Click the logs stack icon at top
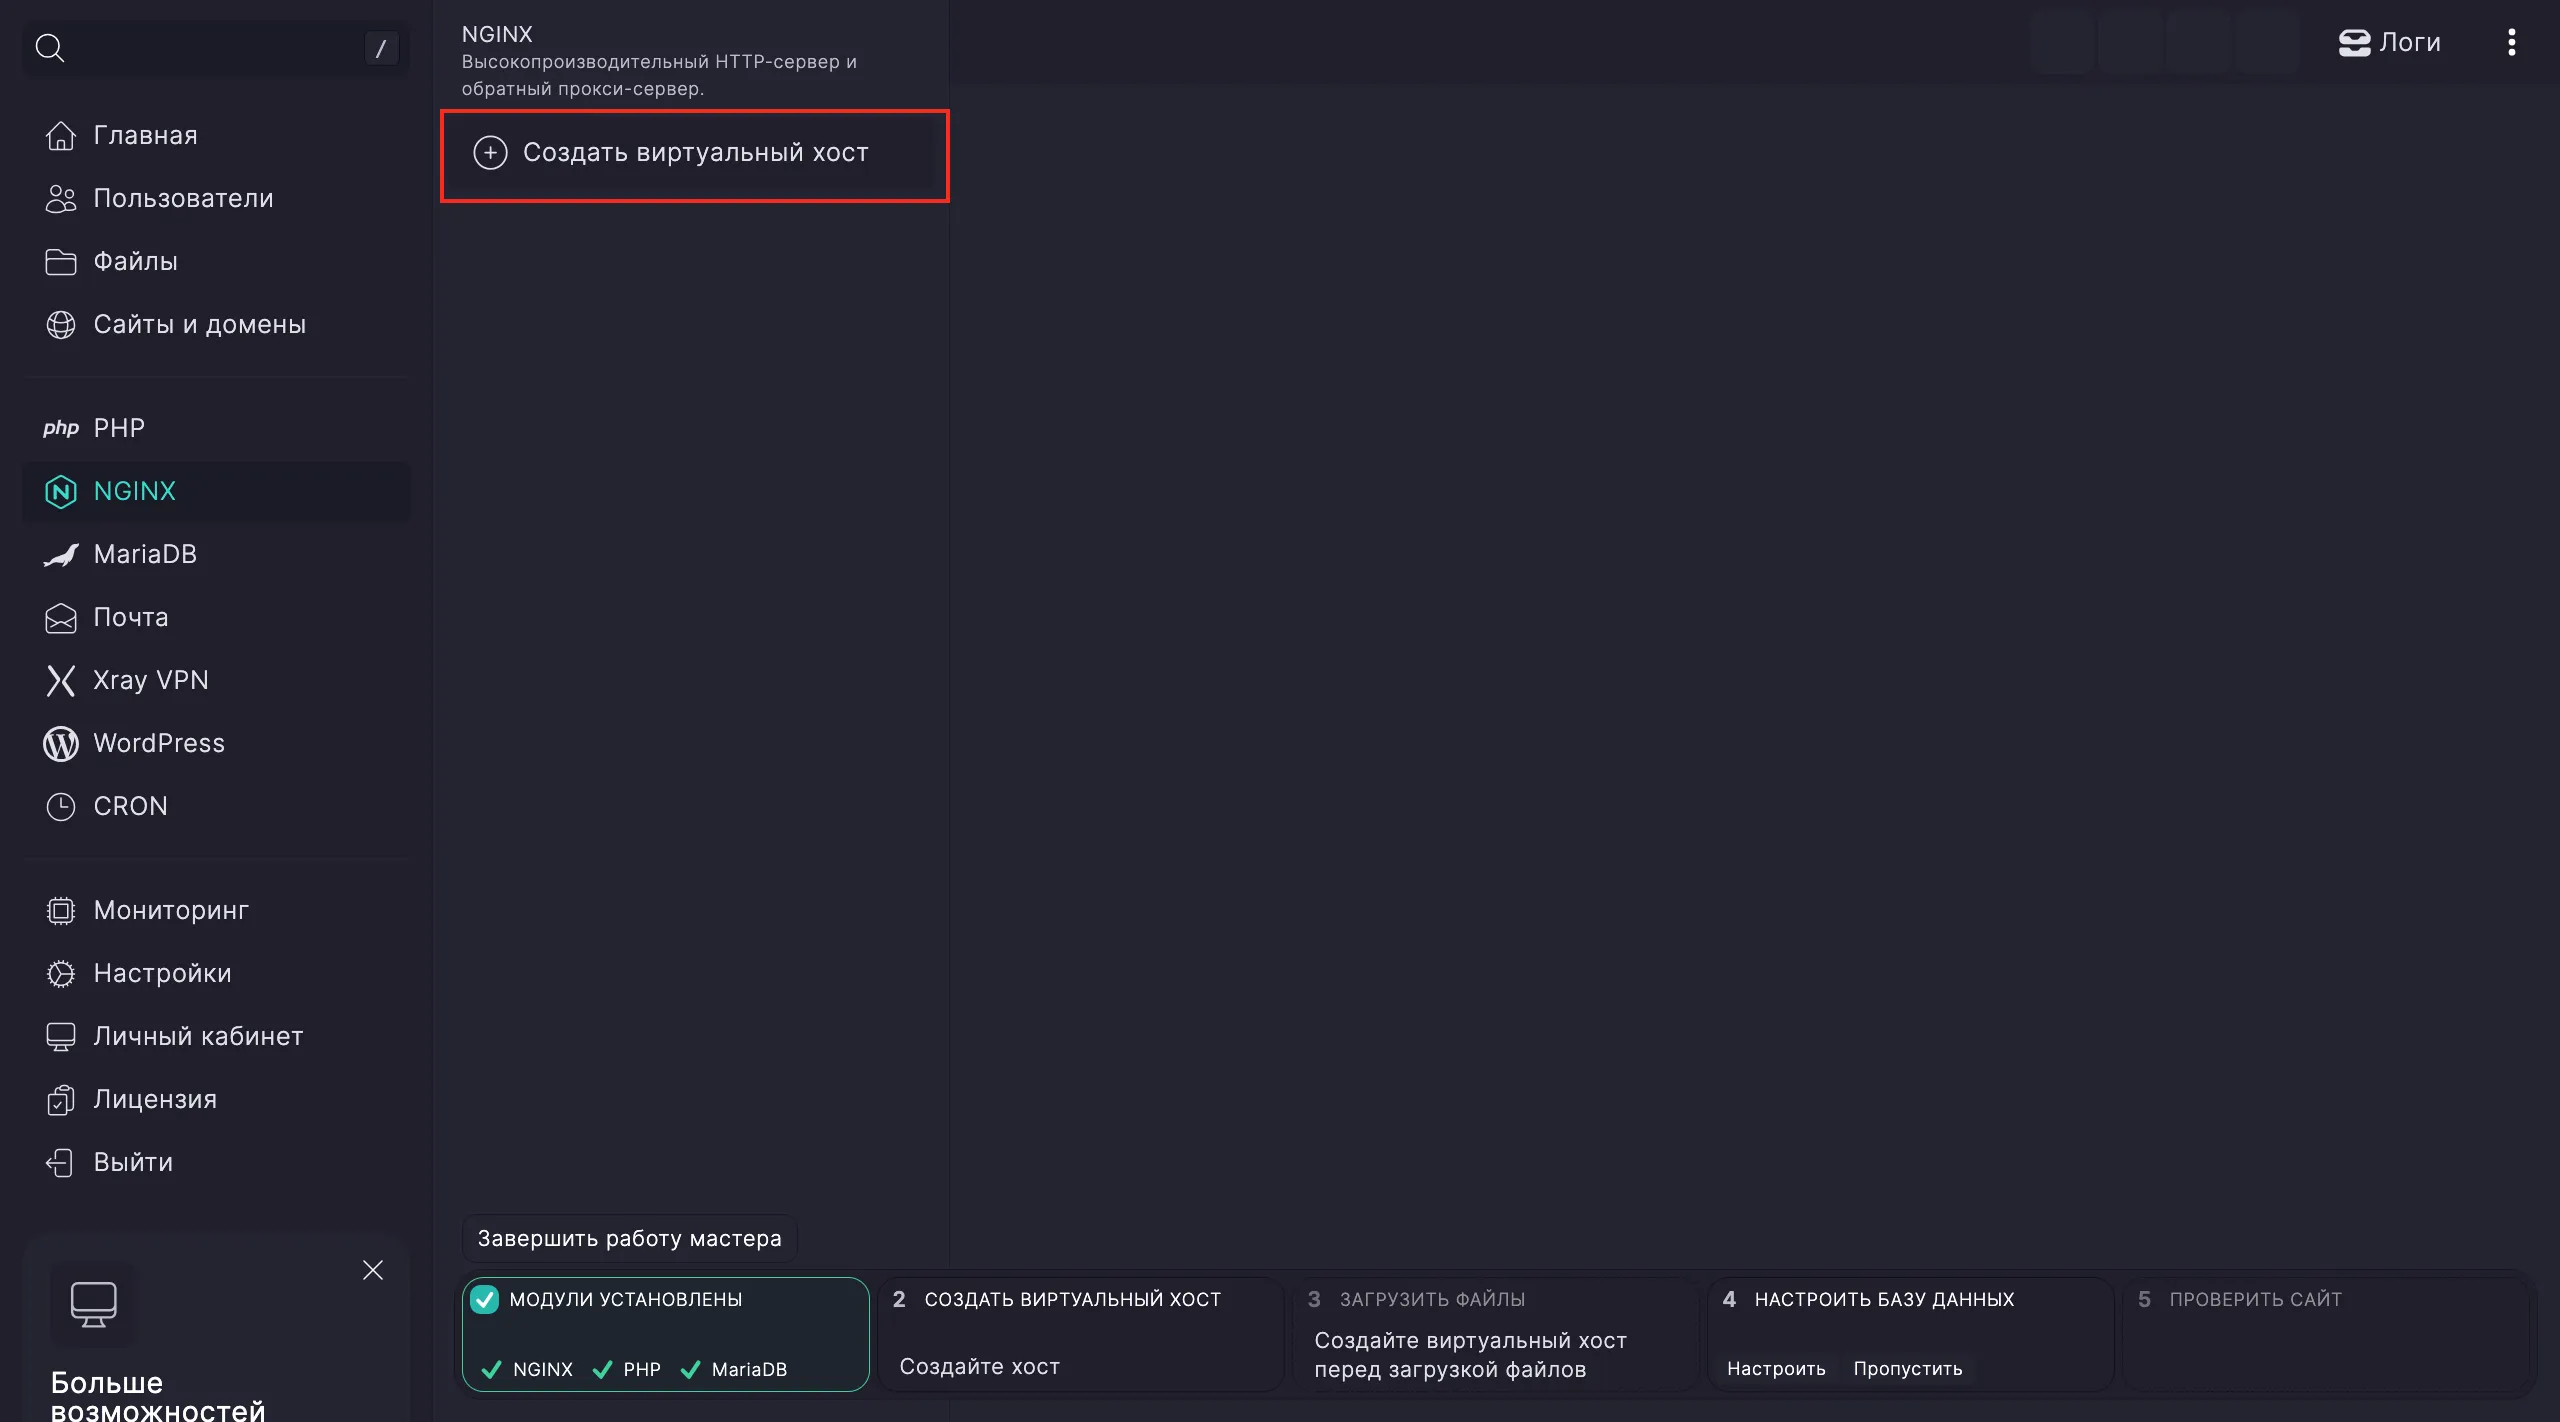Image resolution: width=2560 pixels, height=1422 pixels. click(x=2354, y=43)
